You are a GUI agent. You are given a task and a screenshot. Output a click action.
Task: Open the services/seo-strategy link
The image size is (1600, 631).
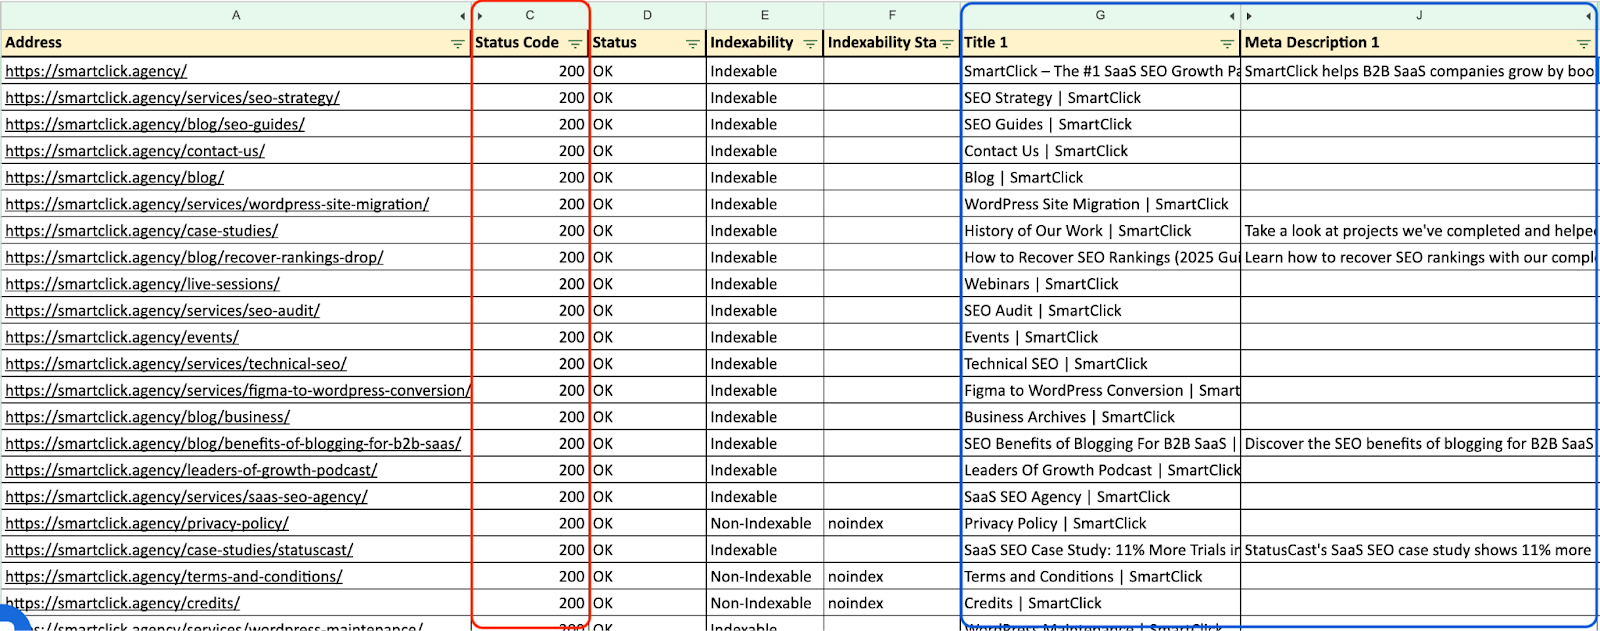(x=172, y=98)
